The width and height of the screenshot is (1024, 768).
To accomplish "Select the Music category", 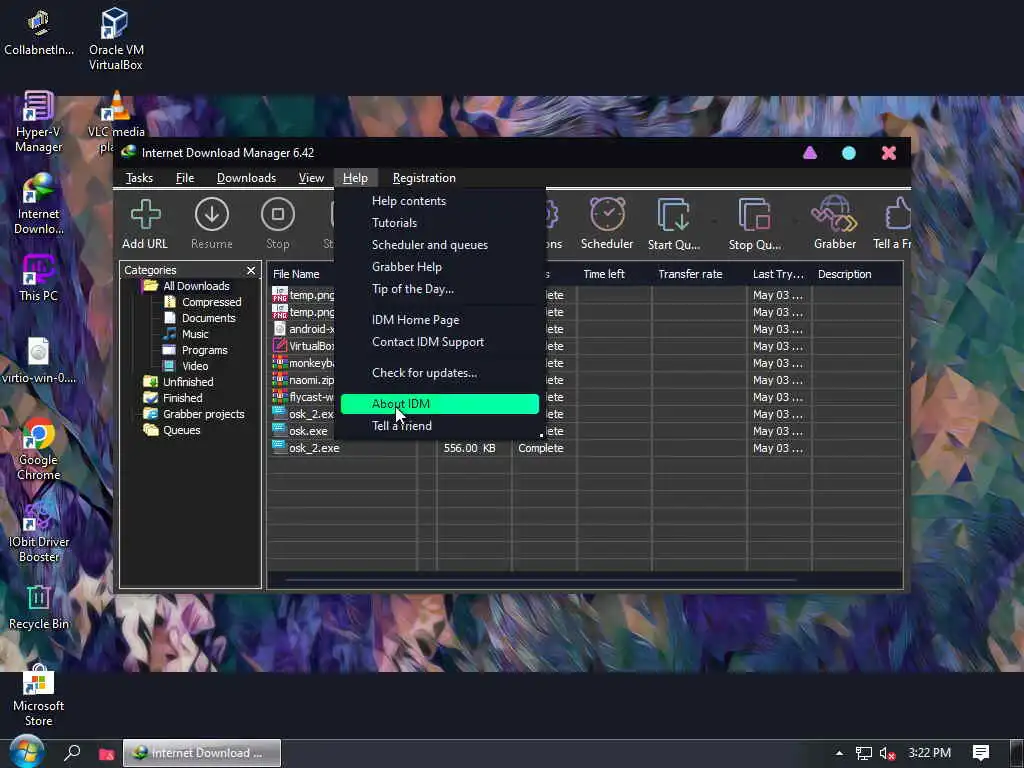I will 186,334.
